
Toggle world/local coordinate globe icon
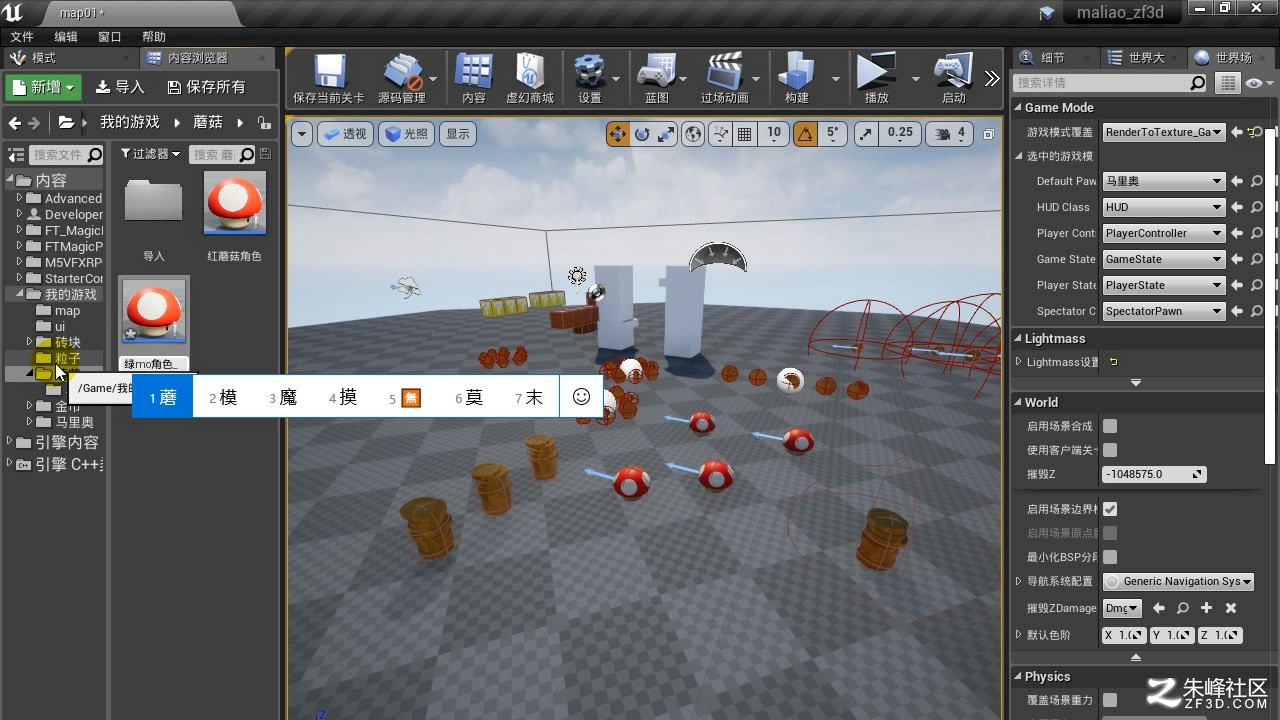point(693,134)
